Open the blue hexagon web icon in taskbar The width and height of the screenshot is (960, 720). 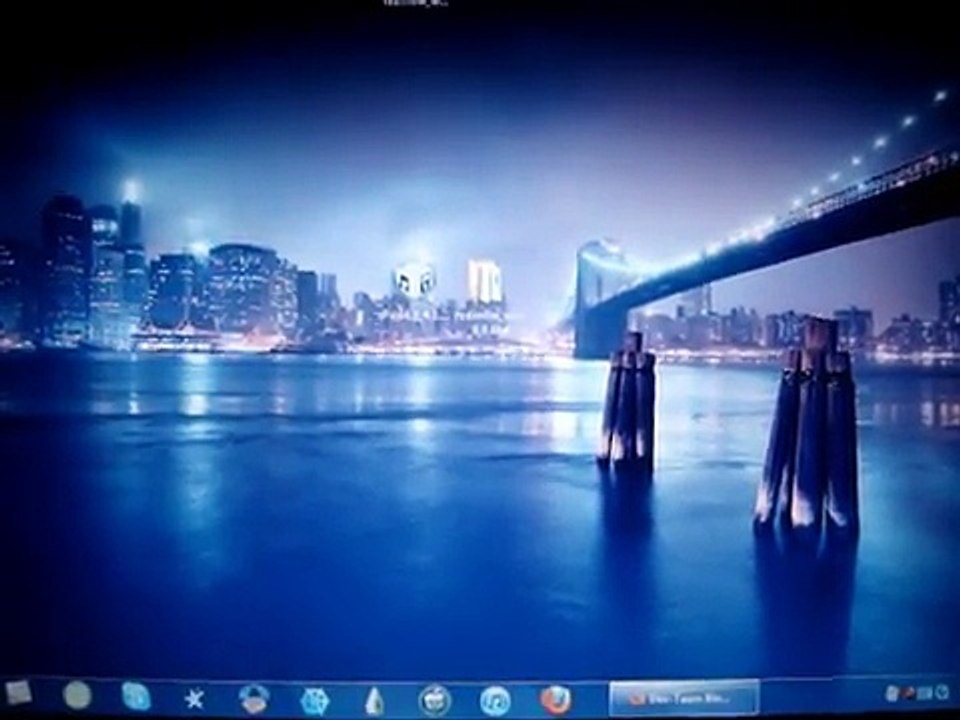pyautogui.click(x=315, y=700)
